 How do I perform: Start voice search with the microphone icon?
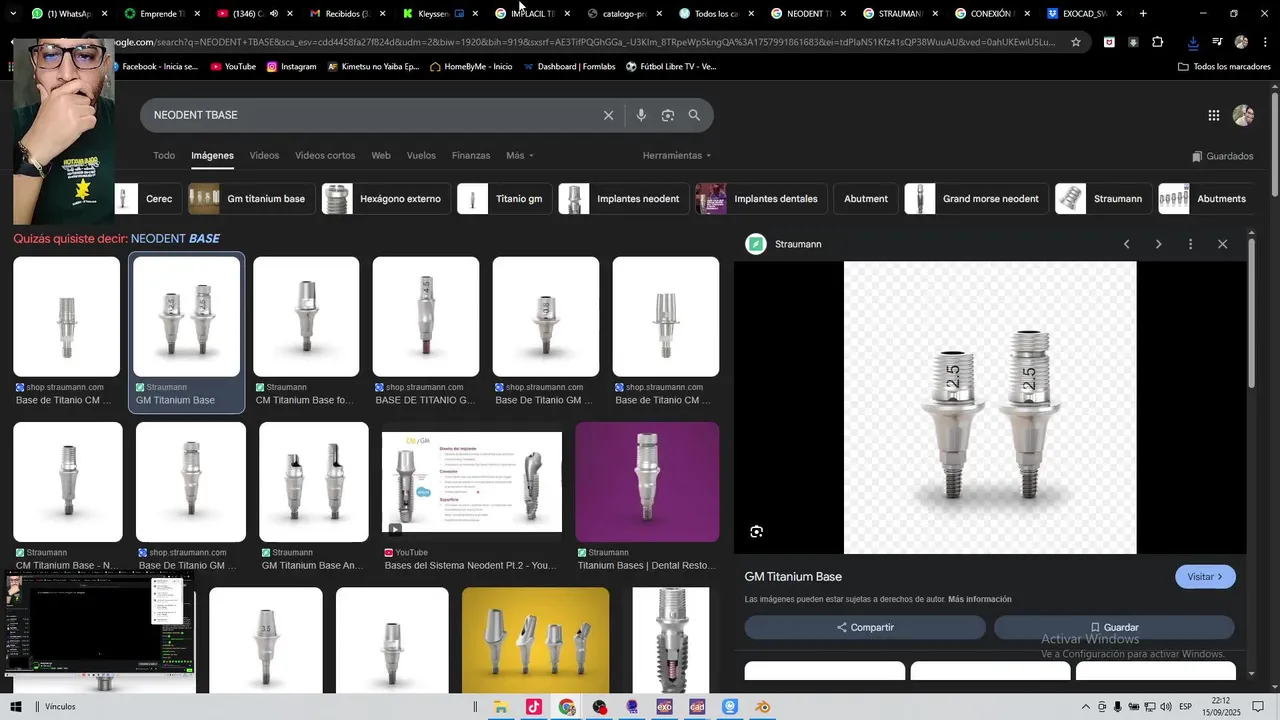coord(641,115)
